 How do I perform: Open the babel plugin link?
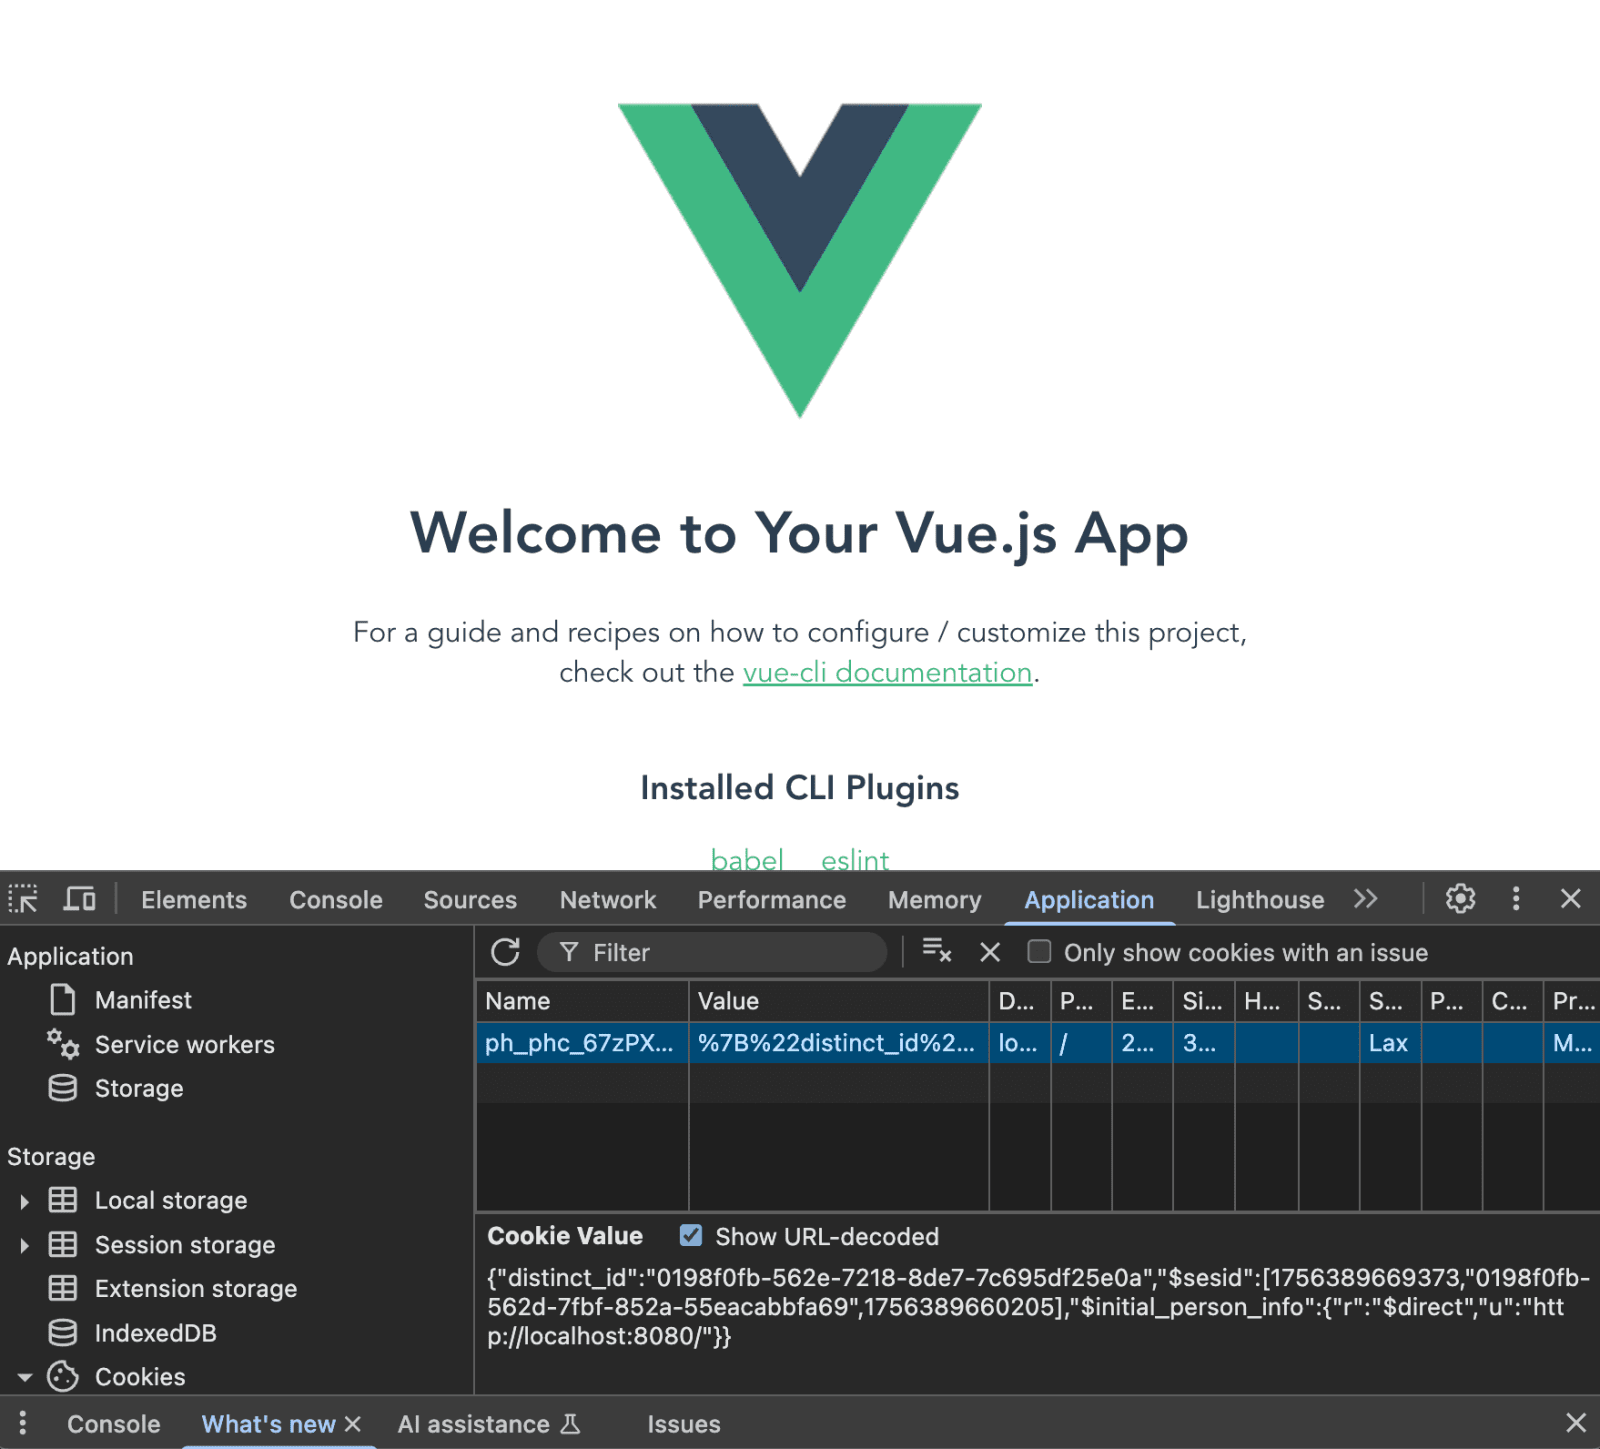[x=747, y=860]
